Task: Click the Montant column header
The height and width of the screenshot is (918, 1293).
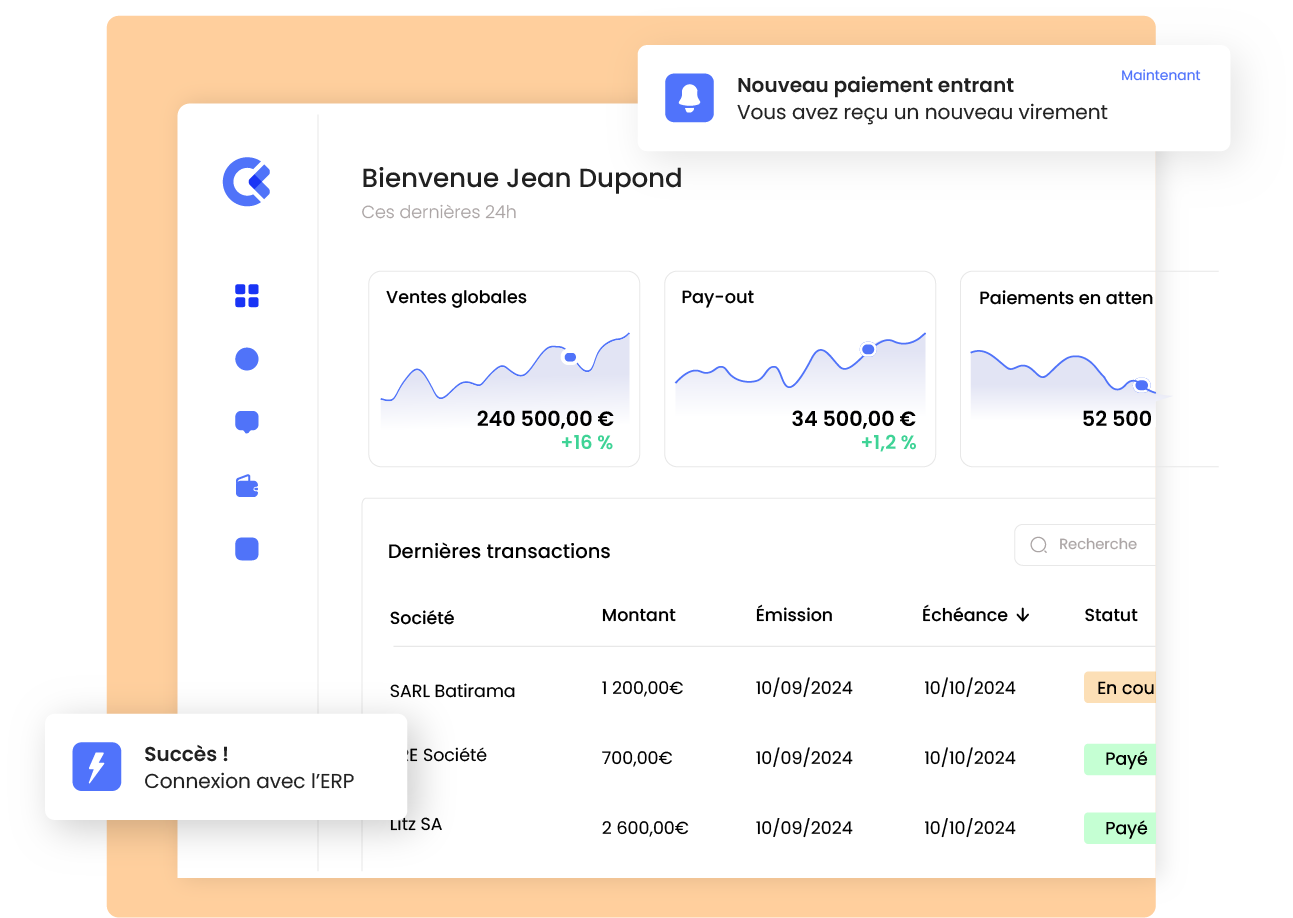Action: coord(638,615)
